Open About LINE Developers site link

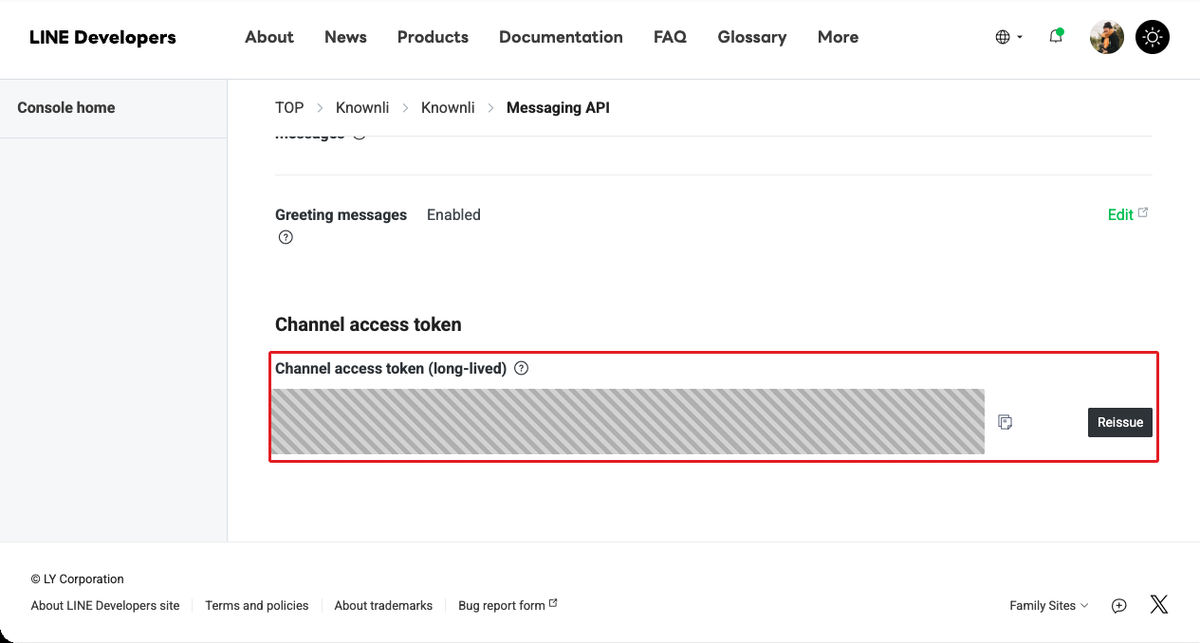click(x=105, y=605)
